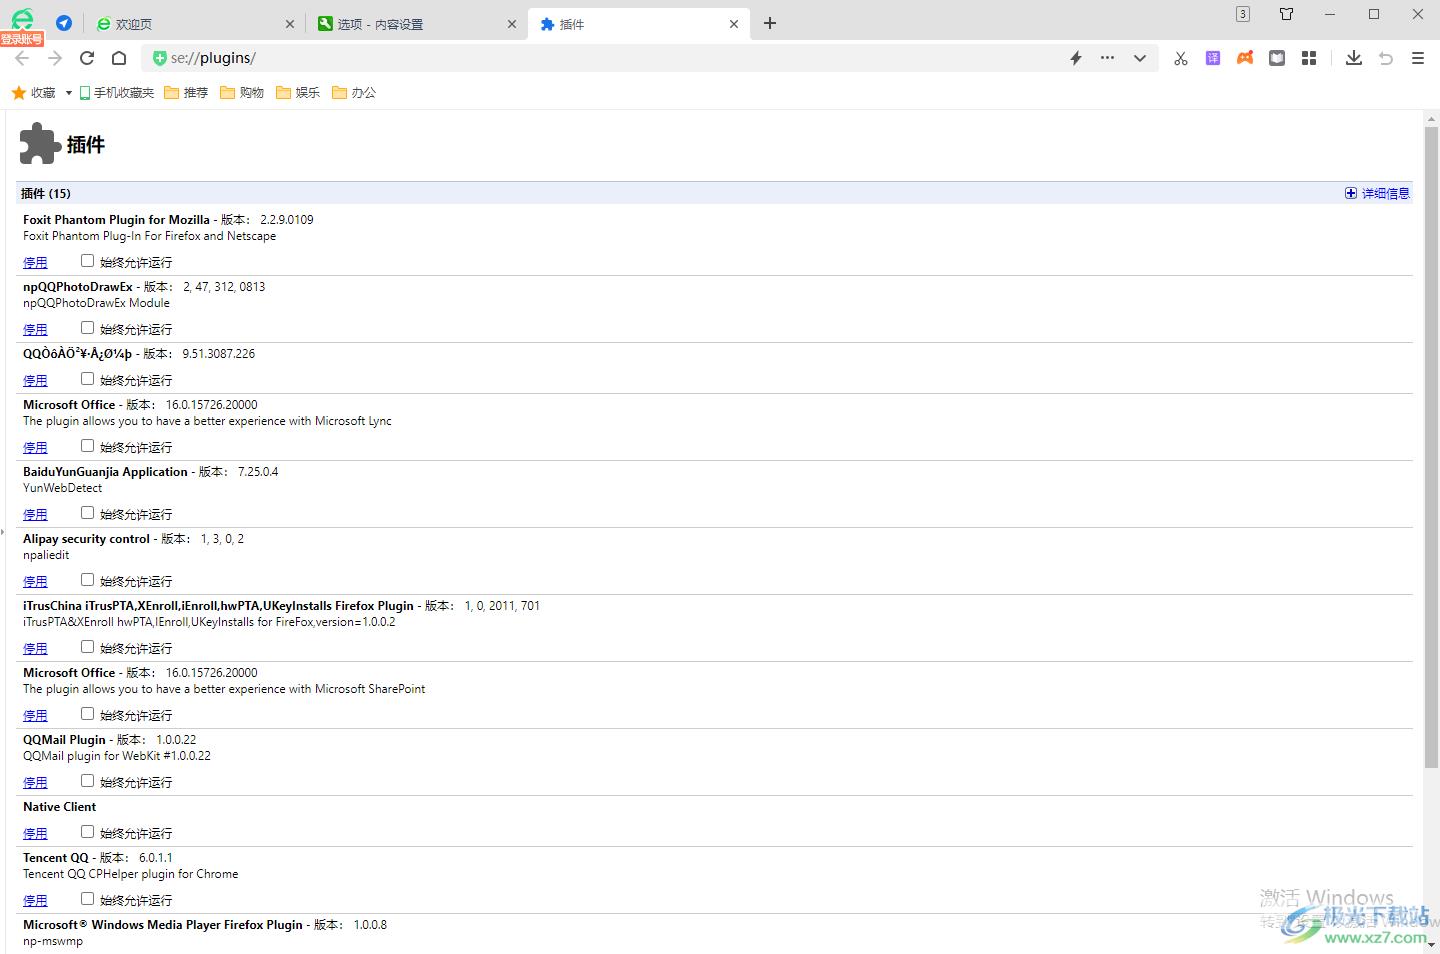Close the 选项 - 内容设置 tab
The width and height of the screenshot is (1440, 954).
tap(512, 24)
